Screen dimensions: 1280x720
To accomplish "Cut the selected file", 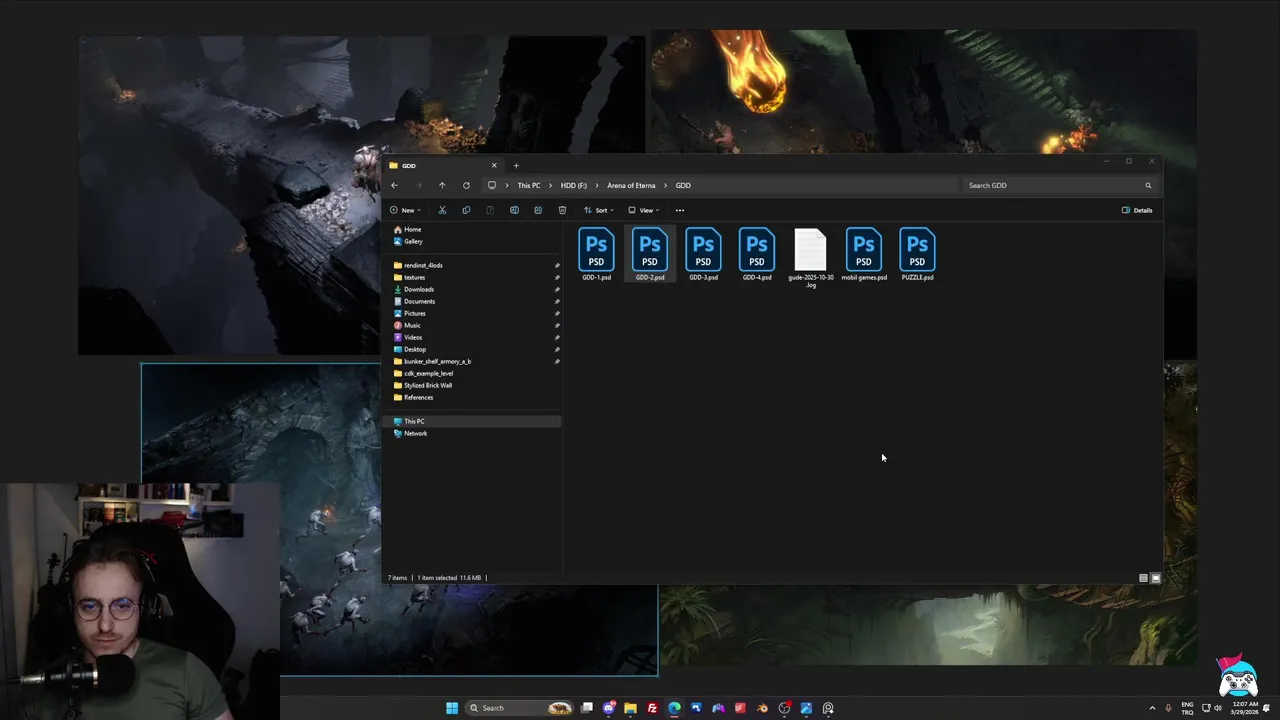I will click(442, 210).
